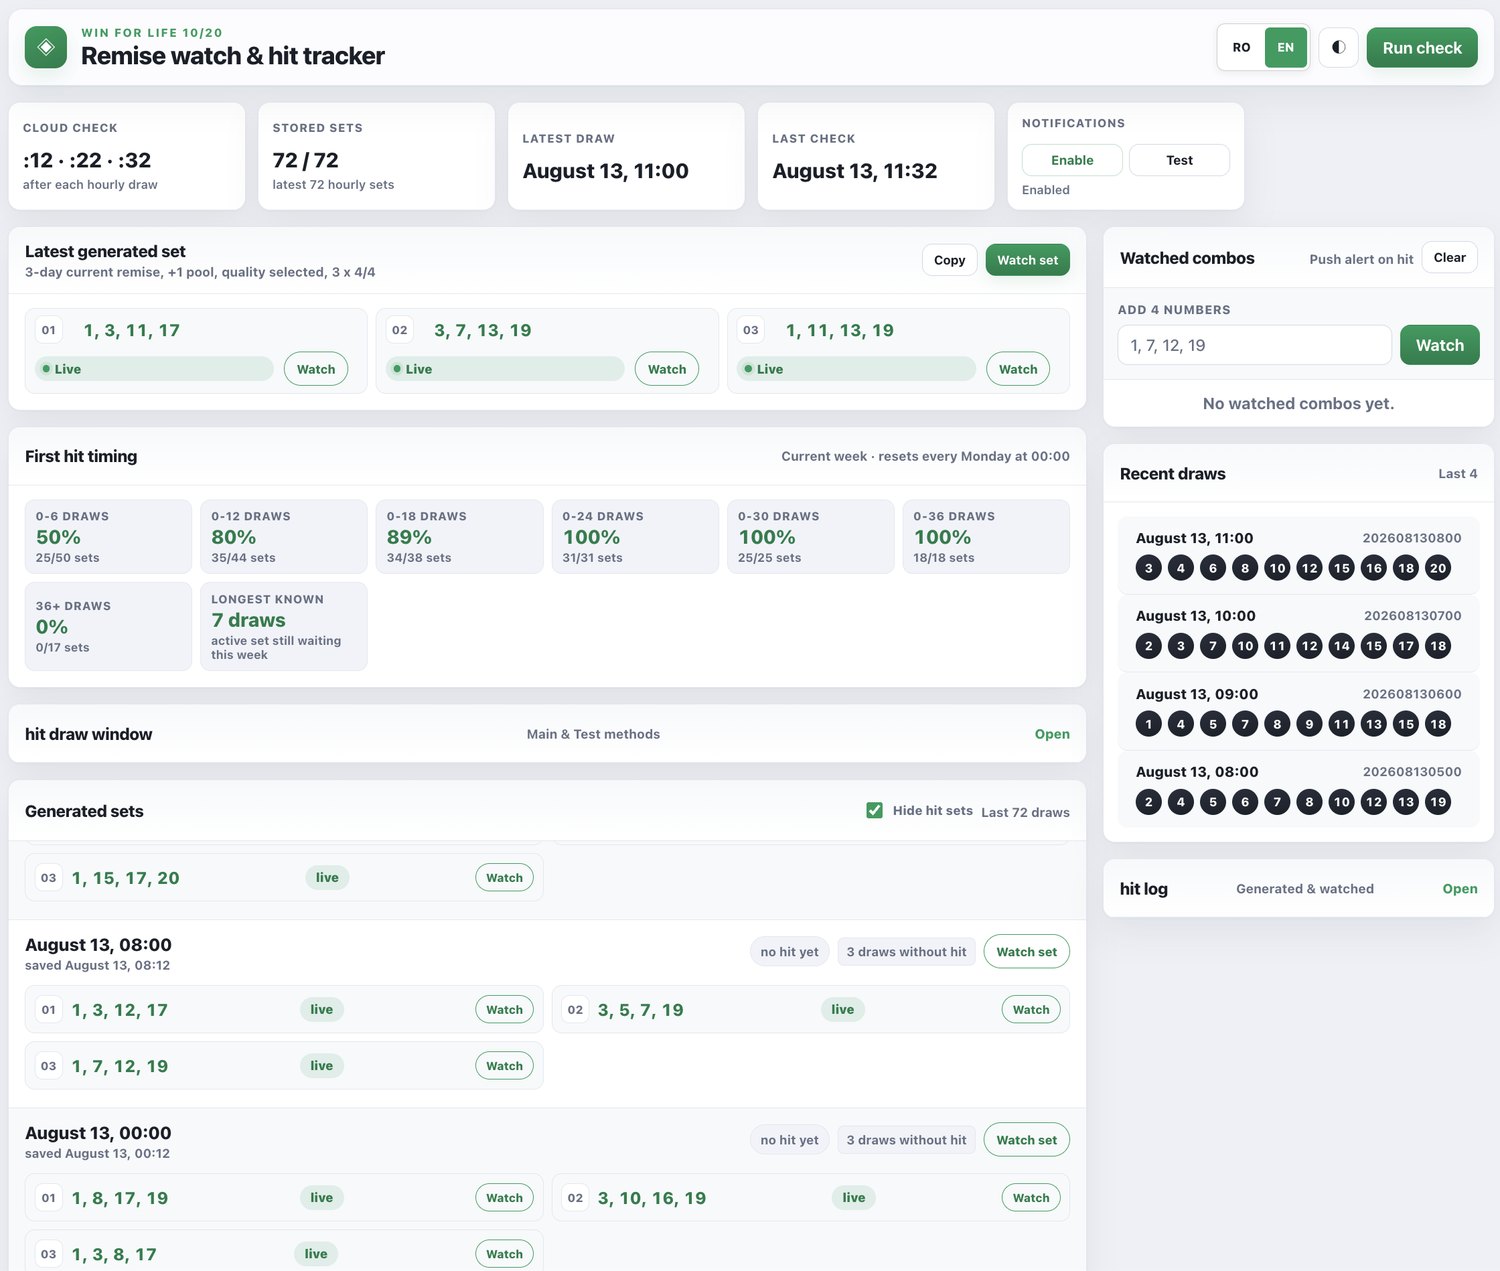Watch combo 3, 7, 13, 19 in the latest set
1500x1271 pixels.
point(667,369)
